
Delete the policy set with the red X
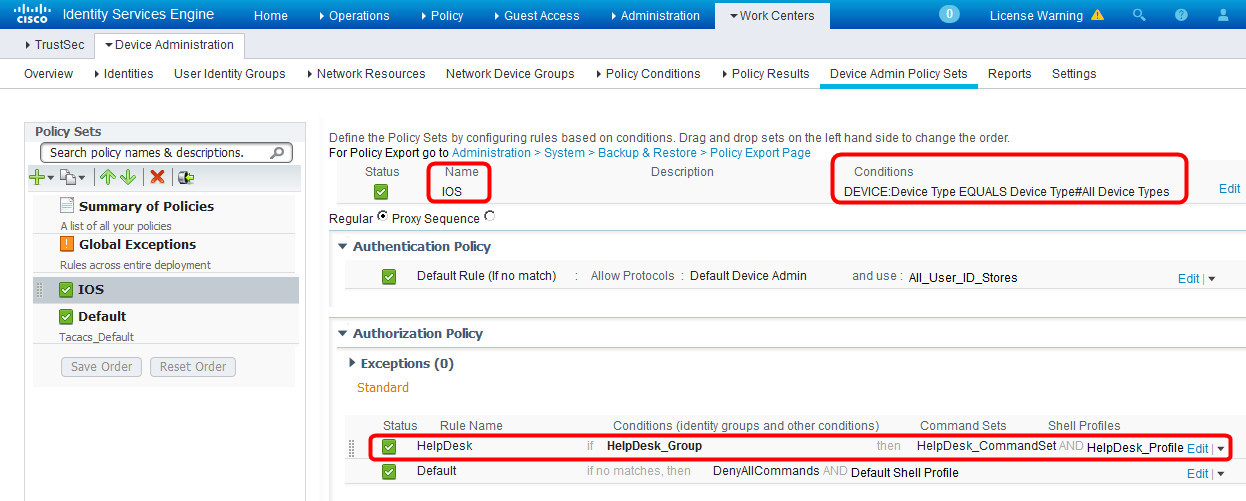click(x=157, y=177)
